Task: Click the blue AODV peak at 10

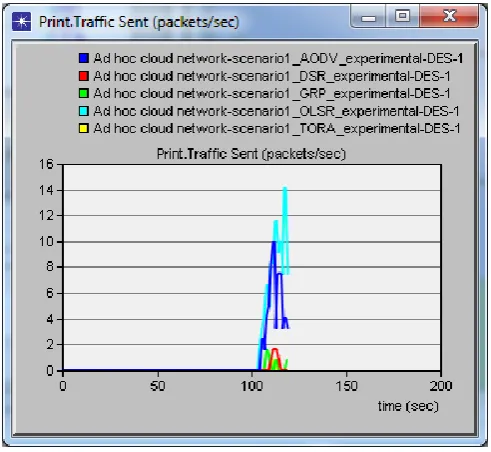Action: click(274, 243)
